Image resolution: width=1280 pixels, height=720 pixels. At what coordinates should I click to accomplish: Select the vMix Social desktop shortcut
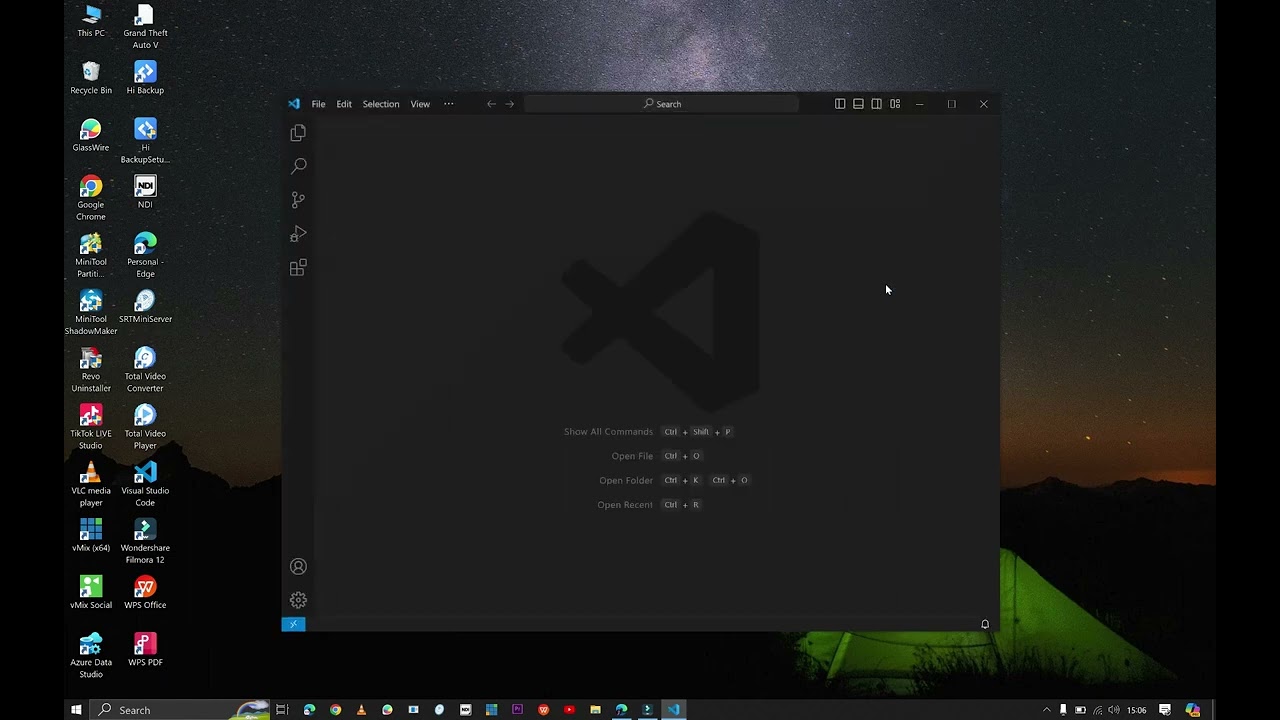pos(91,591)
